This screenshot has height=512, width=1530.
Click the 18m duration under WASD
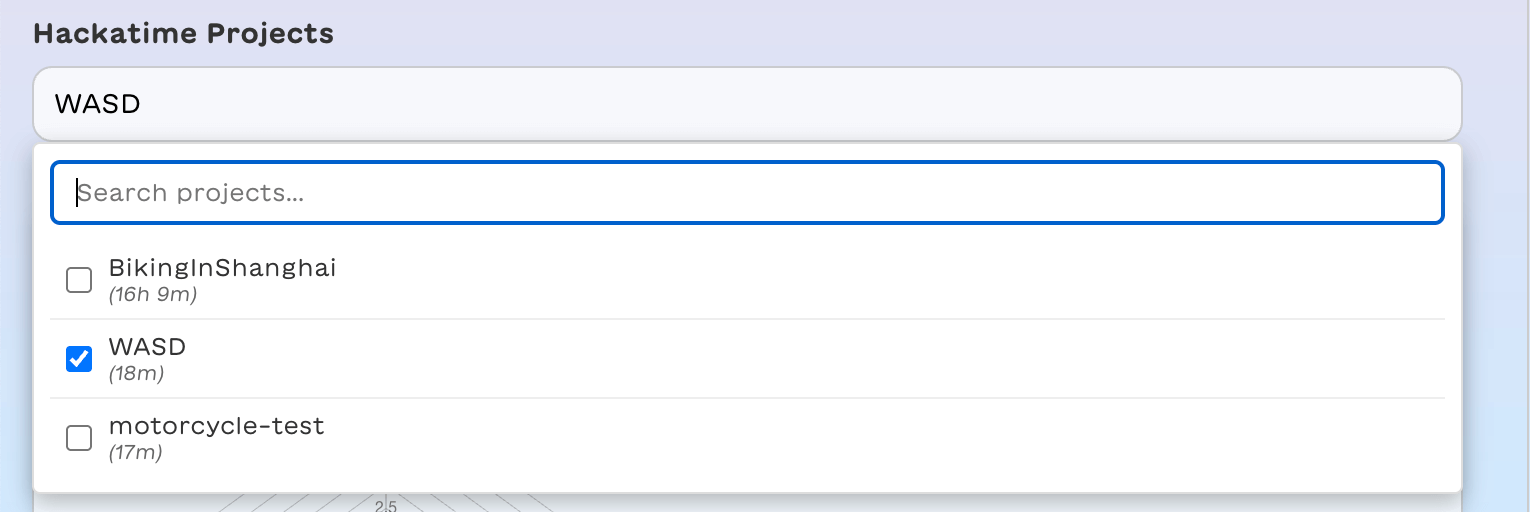(x=136, y=374)
